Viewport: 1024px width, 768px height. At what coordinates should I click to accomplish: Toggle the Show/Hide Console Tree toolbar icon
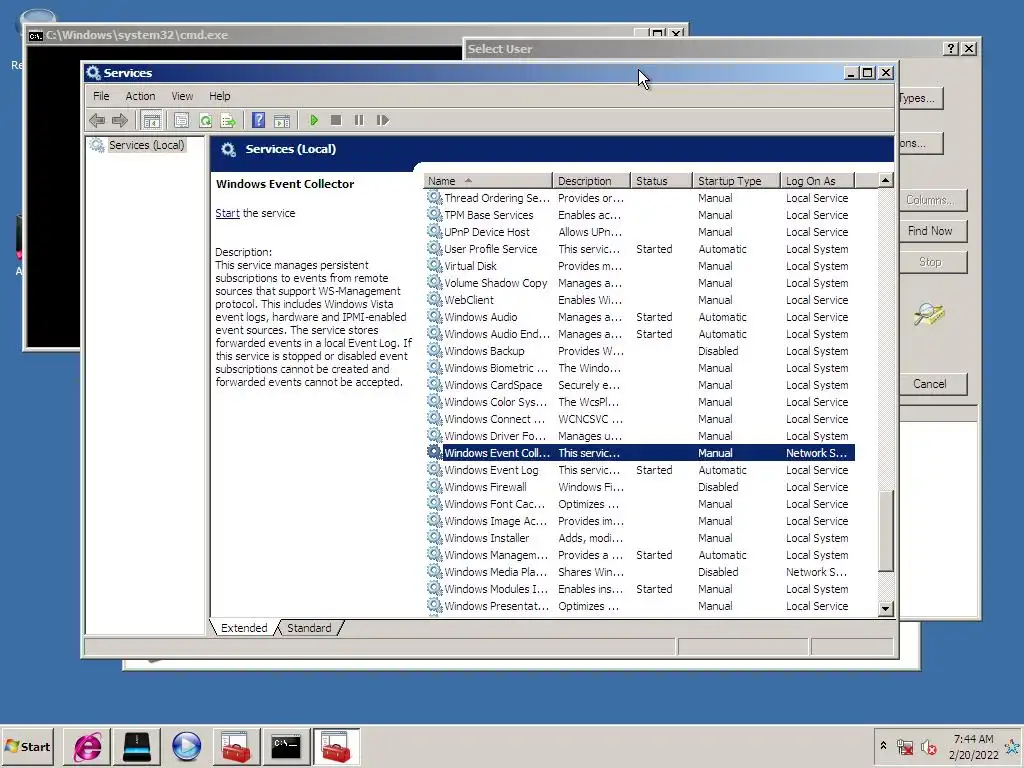152,120
